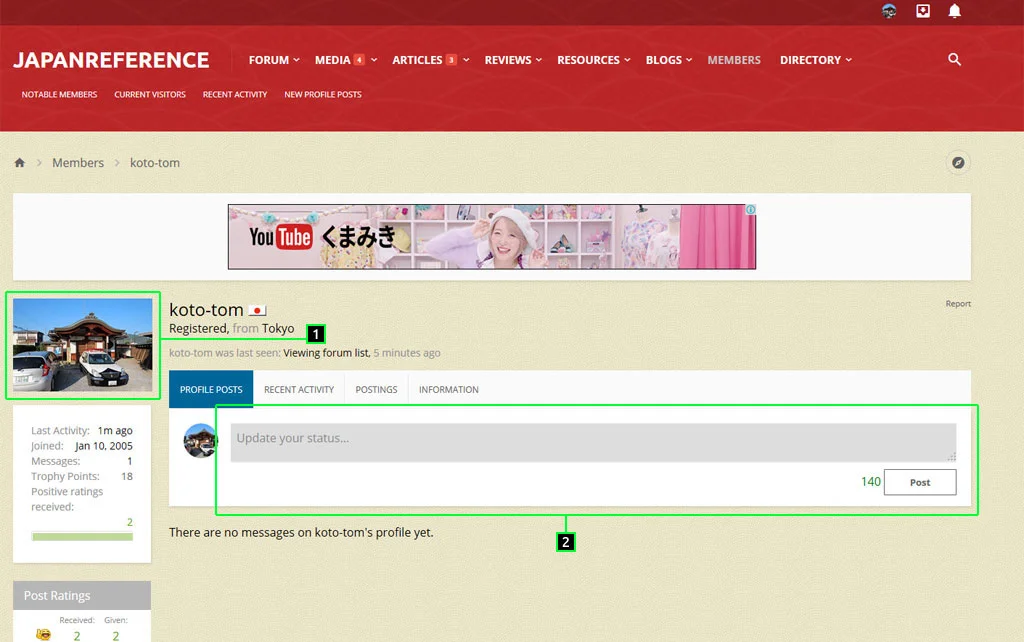Viewport: 1024px width, 642px height.
Task: Expand the FORUM dropdown chevron
Action: click(x=296, y=60)
